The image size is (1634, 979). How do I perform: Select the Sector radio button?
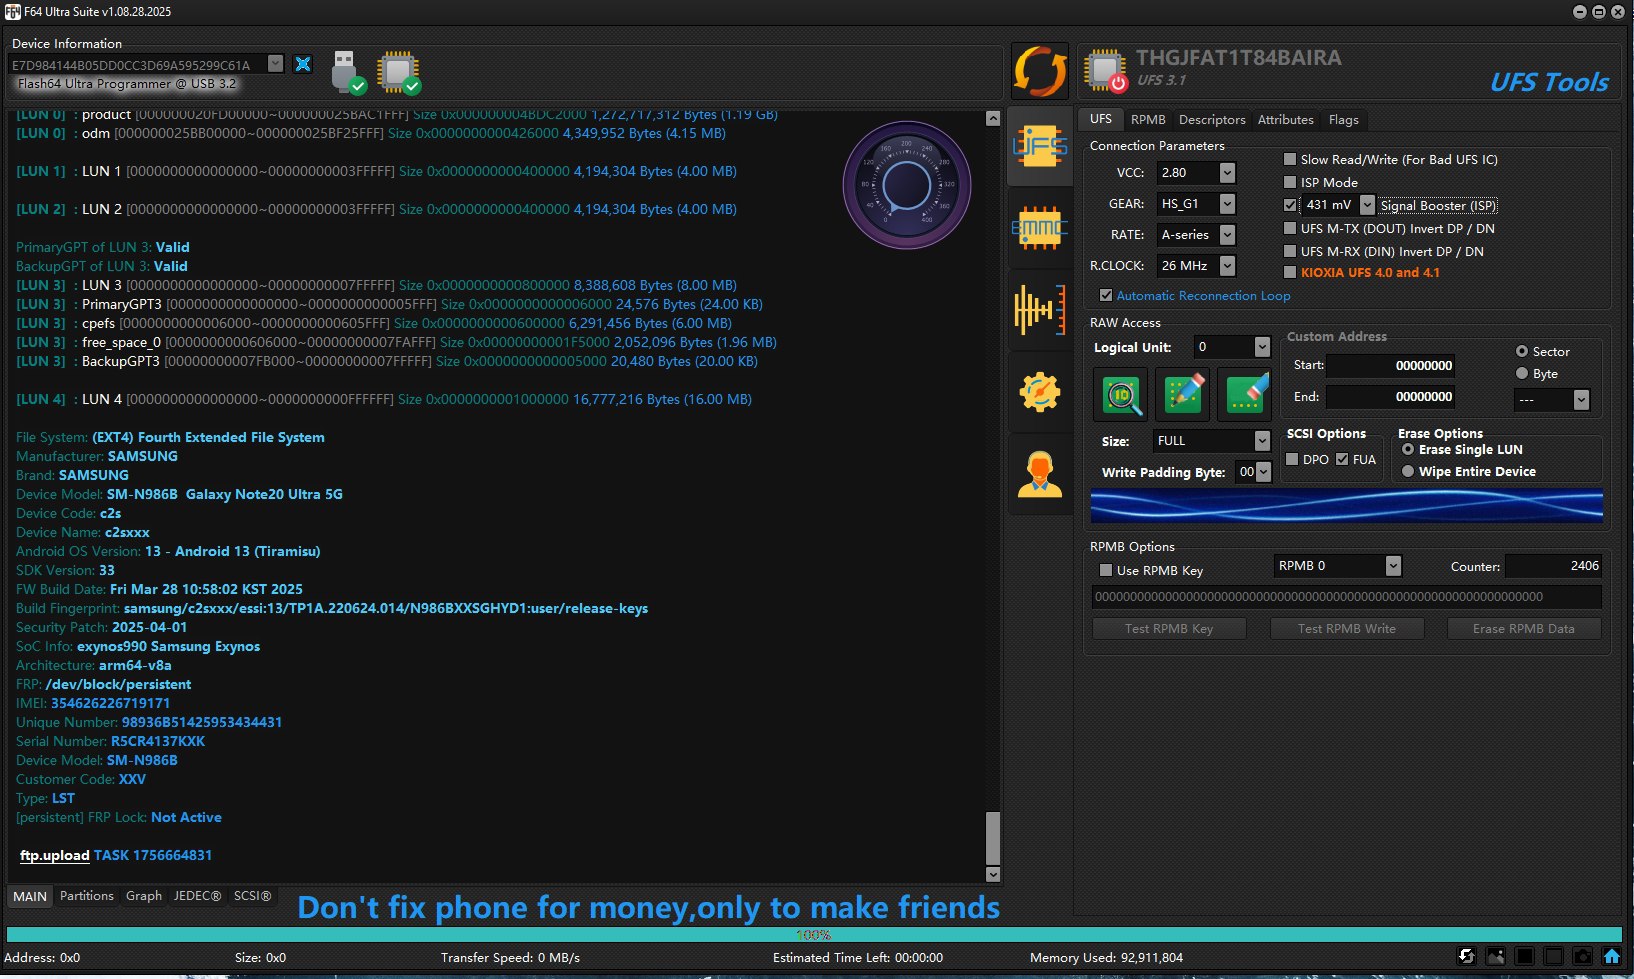coord(1522,351)
